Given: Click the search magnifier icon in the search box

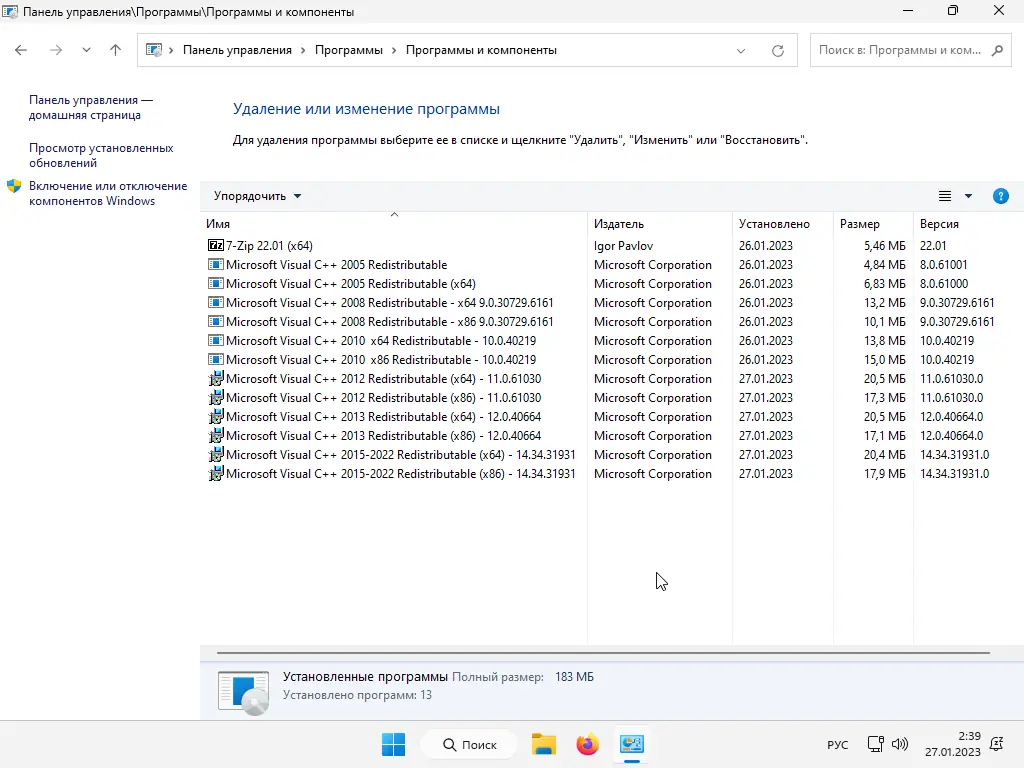Looking at the screenshot, I should [x=997, y=50].
